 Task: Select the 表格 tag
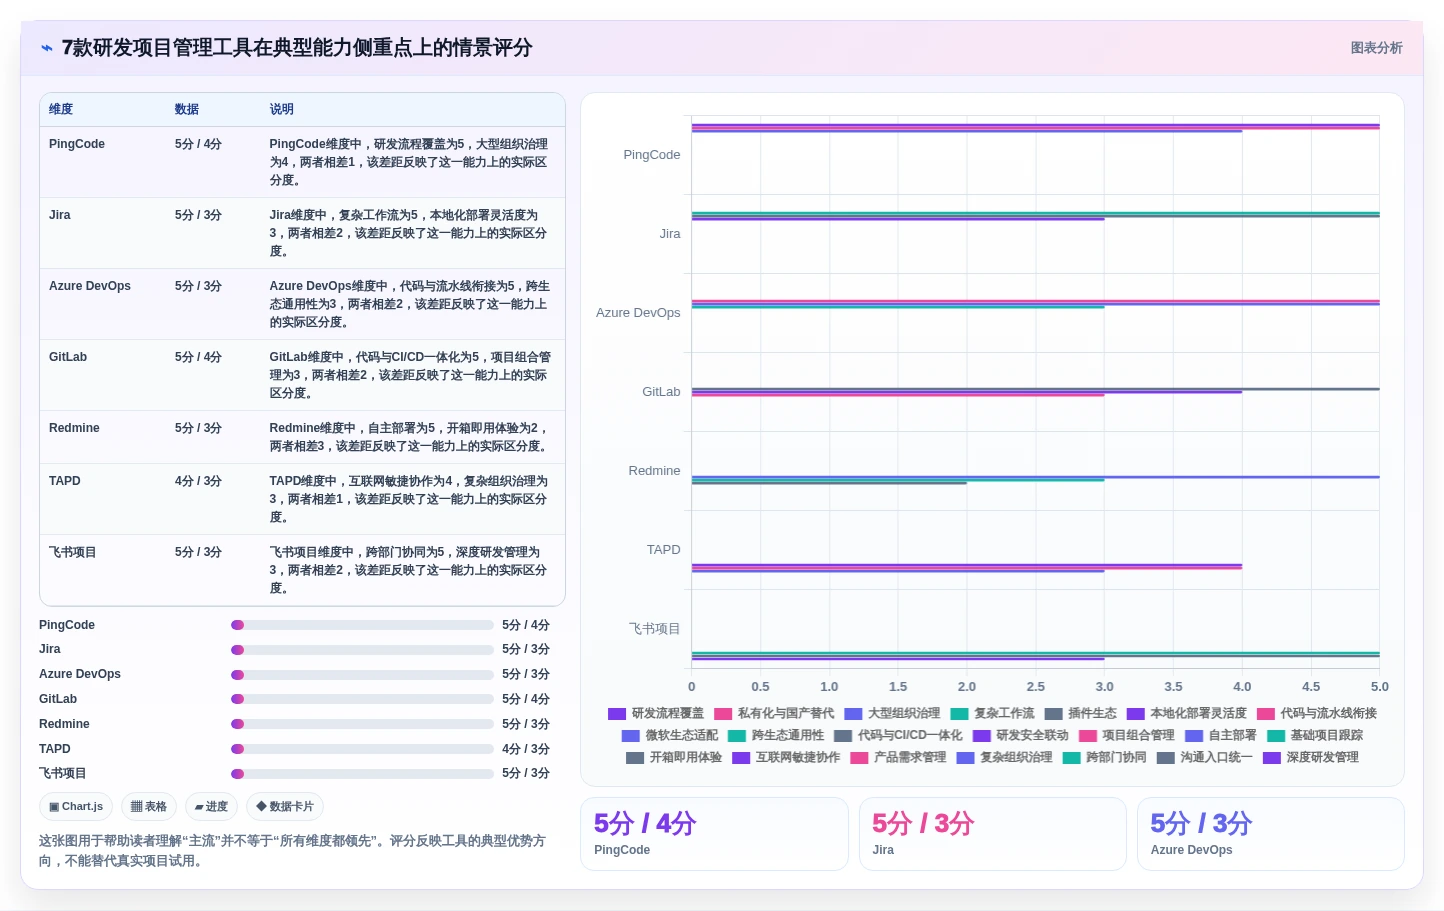[x=149, y=806]
